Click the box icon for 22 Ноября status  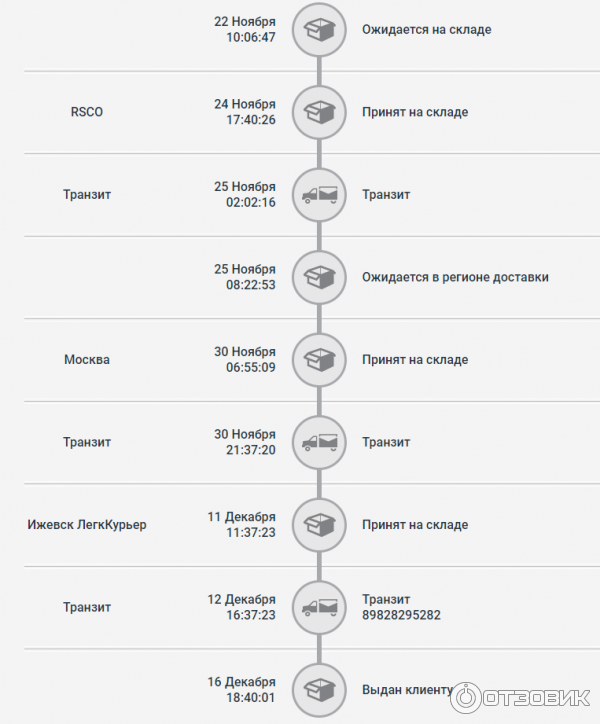pos(319,30)
